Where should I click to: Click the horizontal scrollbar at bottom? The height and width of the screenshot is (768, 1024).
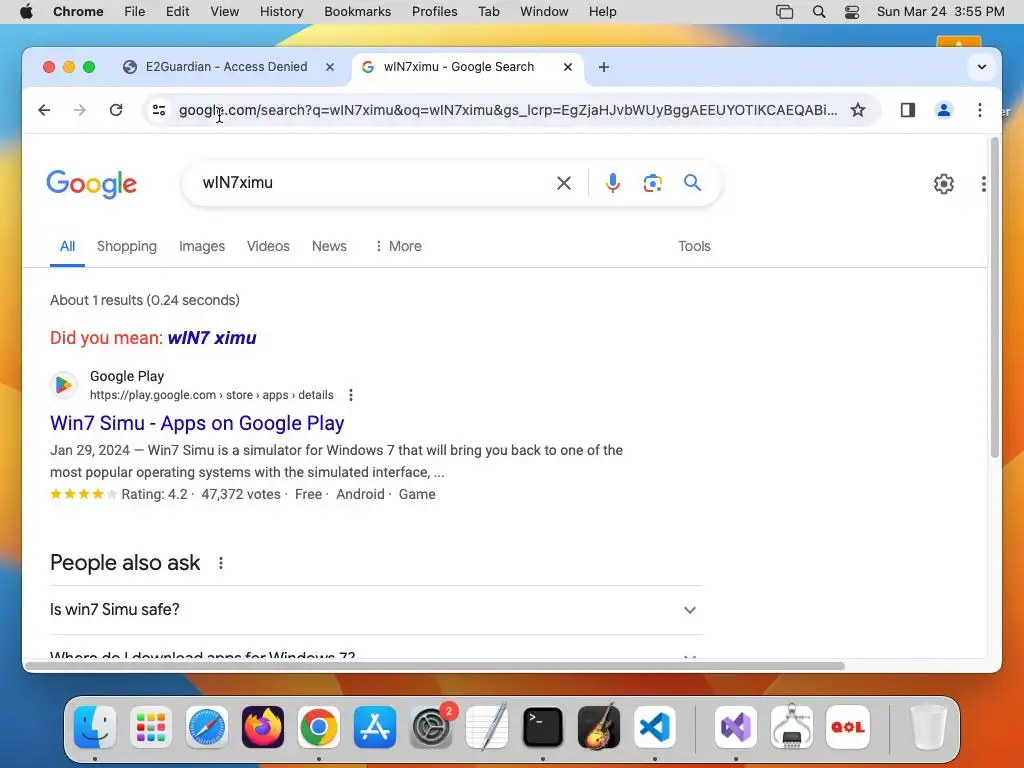(x=434, y=666)
